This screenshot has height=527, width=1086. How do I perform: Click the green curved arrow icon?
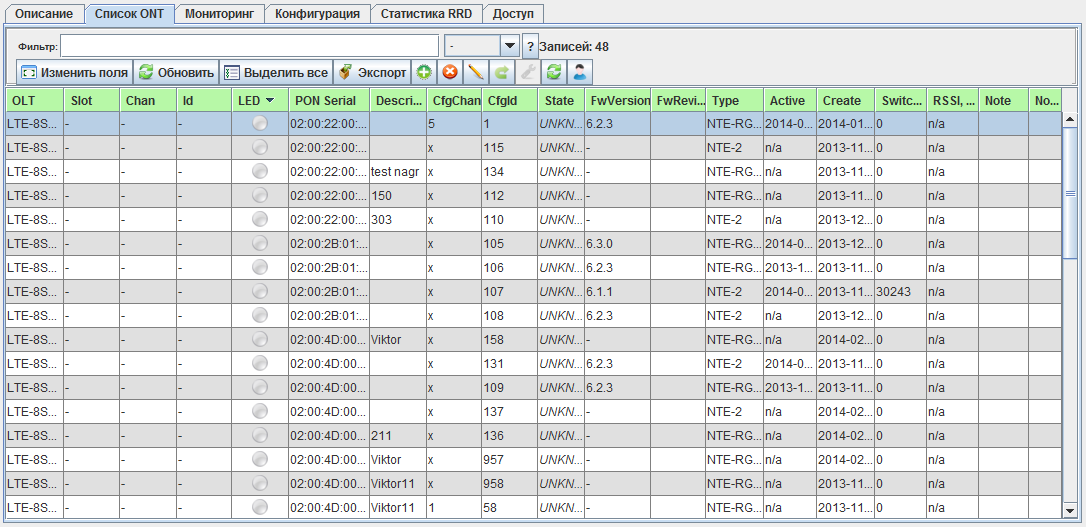[501, 72]
